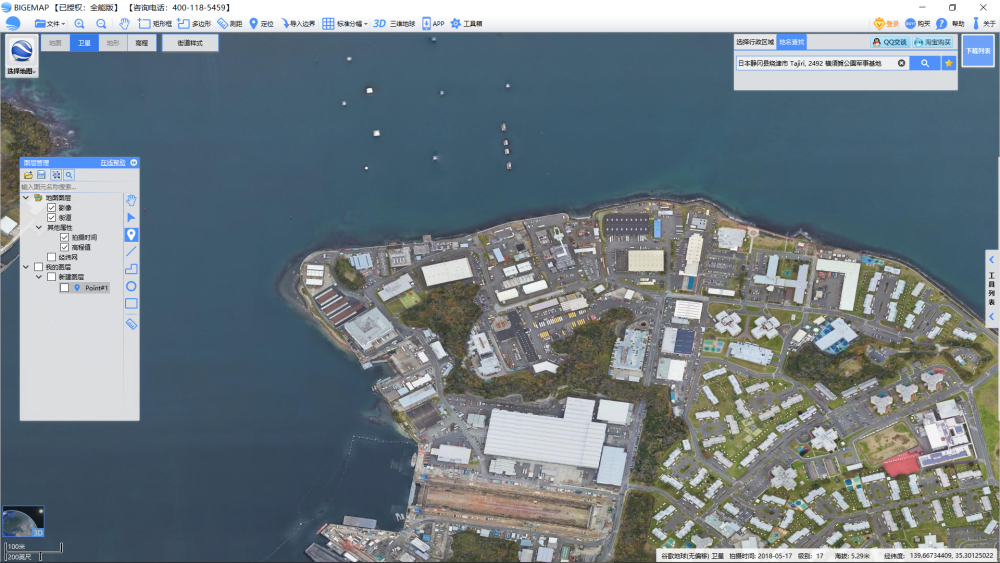Enable the Point#1 layer checkbox
This screenshot has width=1000, height=563.
click(64, 288)
